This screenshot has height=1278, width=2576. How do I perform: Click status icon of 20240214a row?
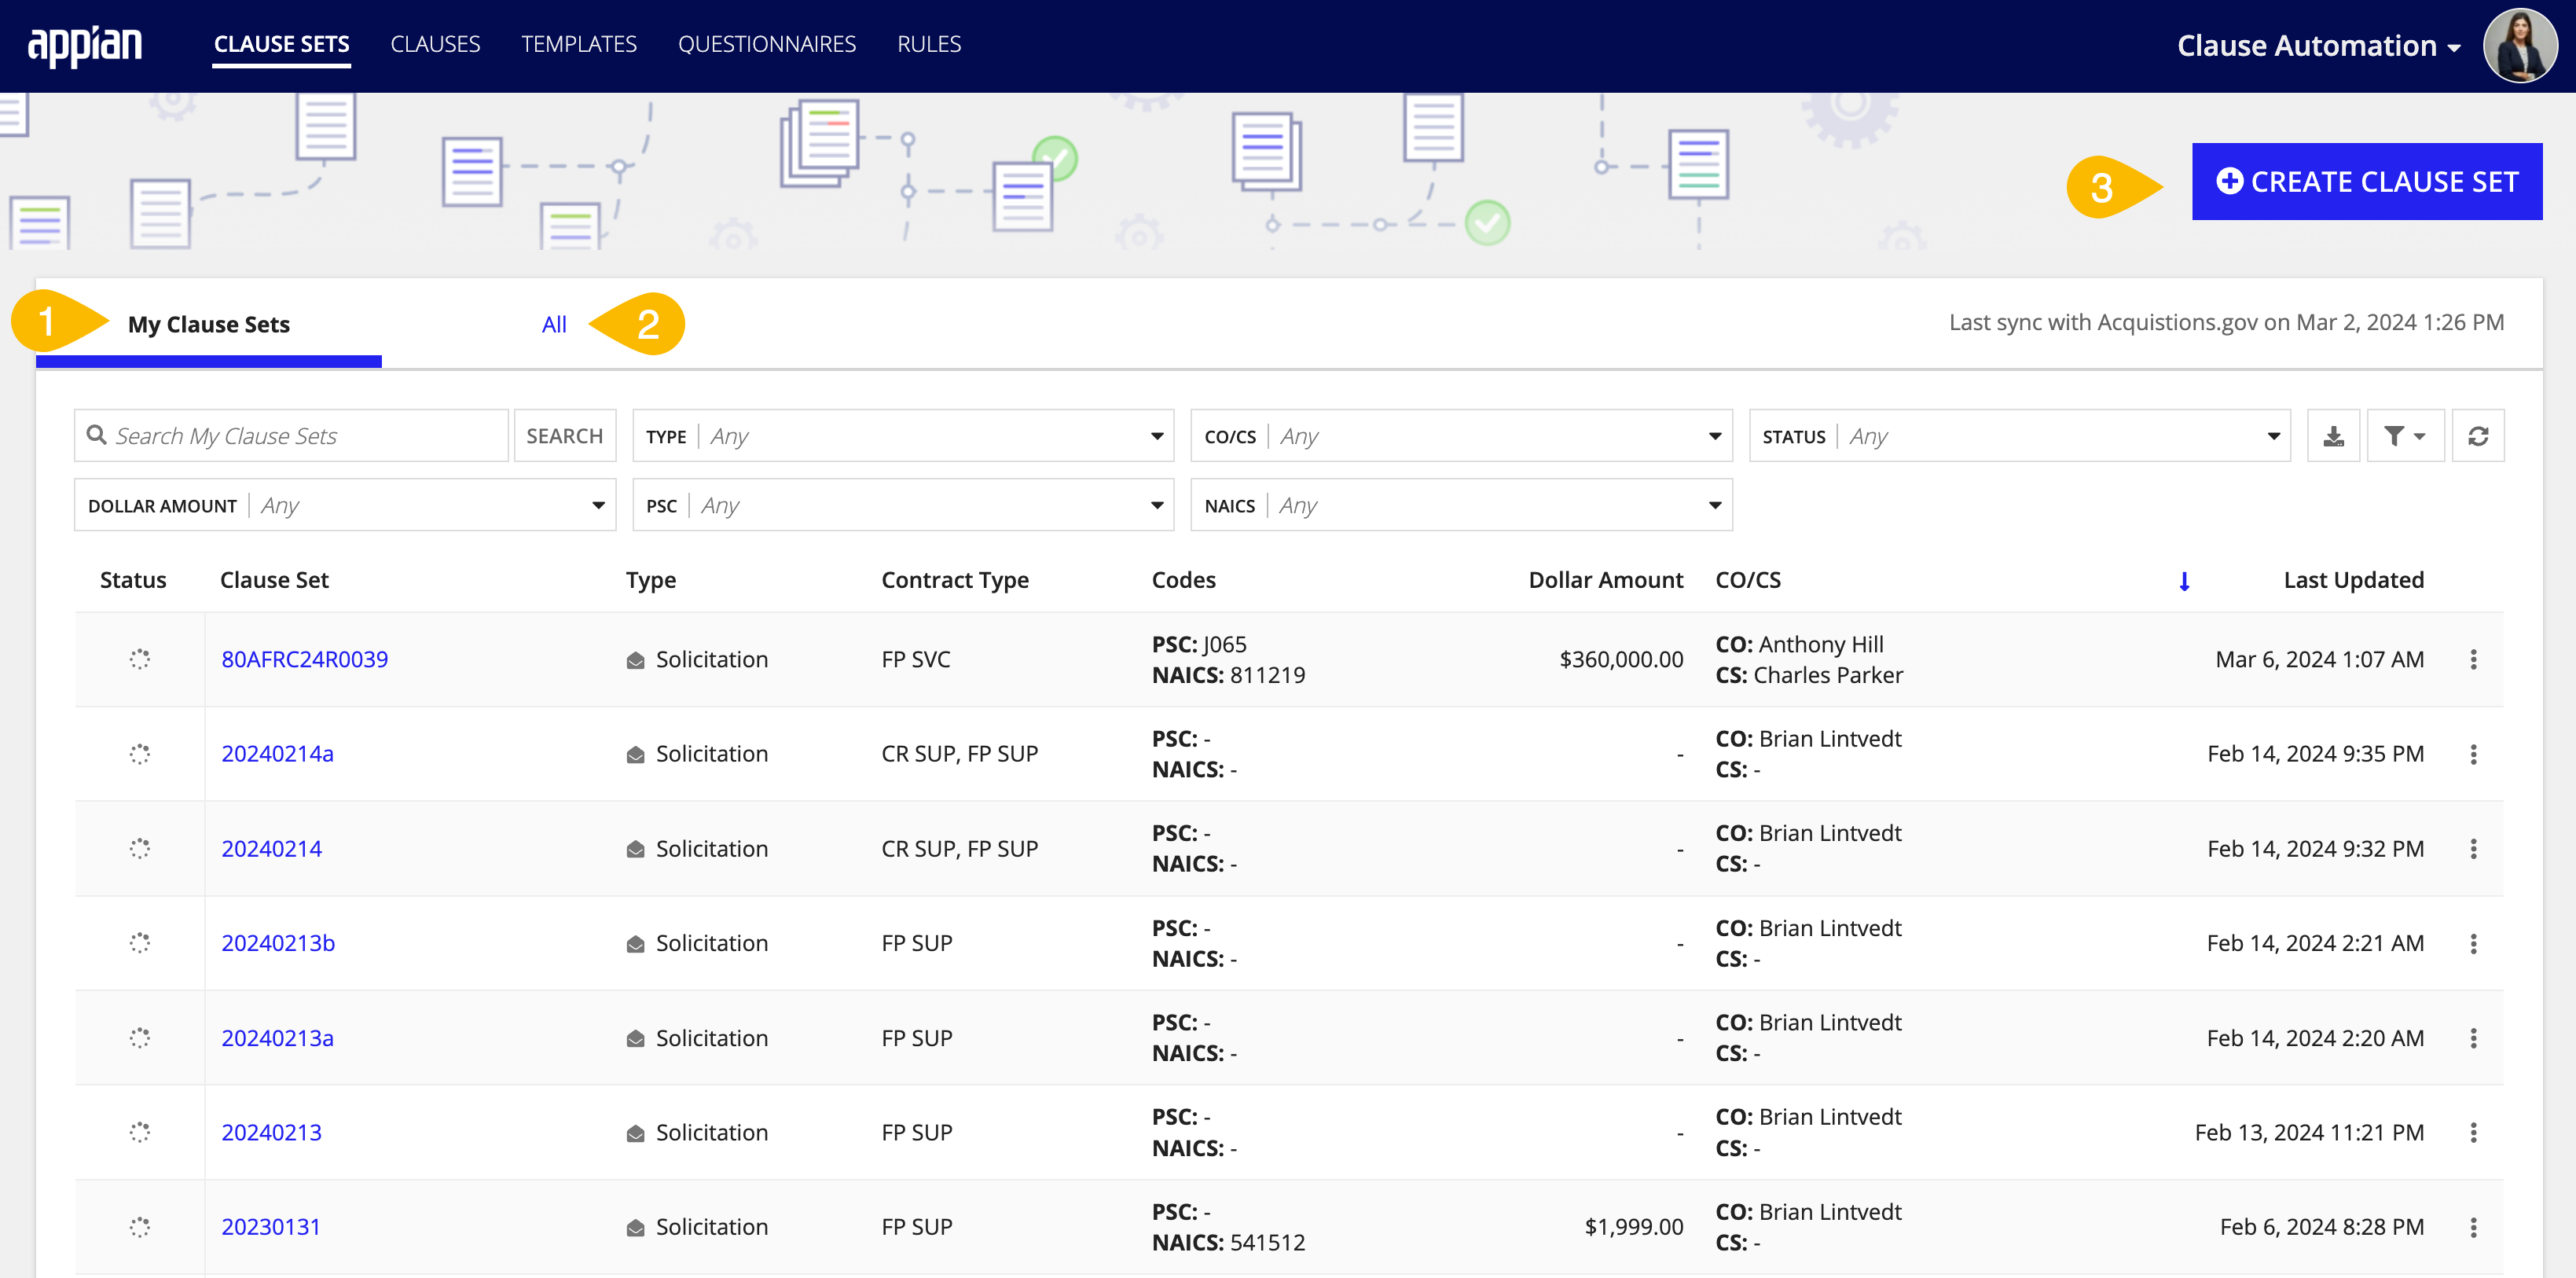pyautogui.click(x=140, y=754)
